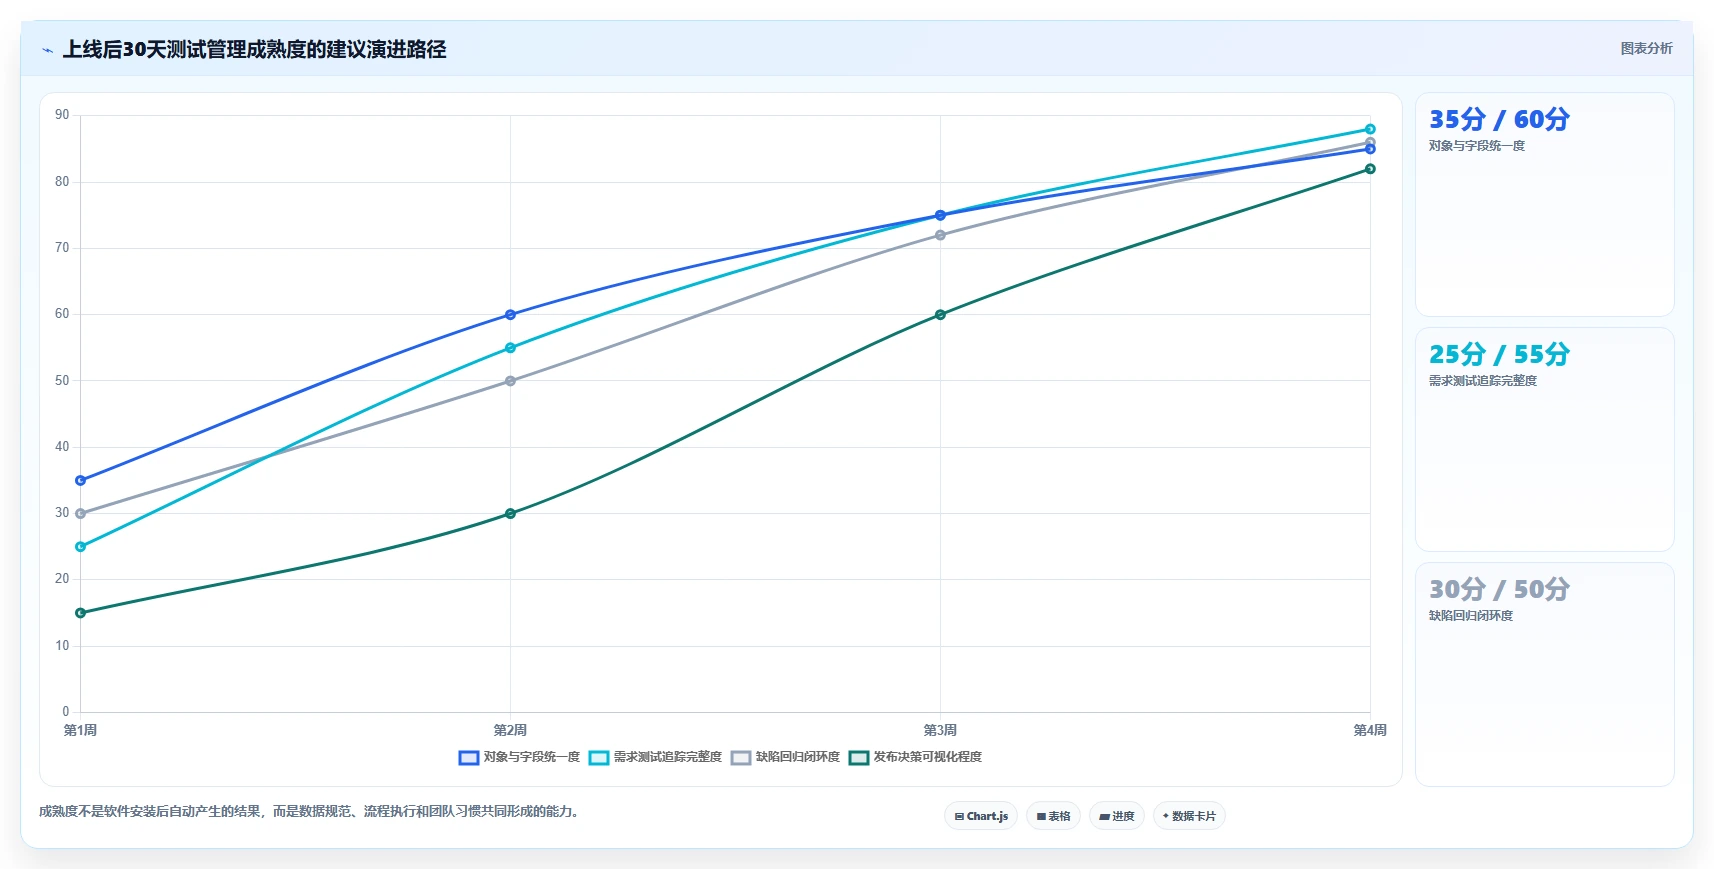The height and width of the screenshot is (869, 1714).
Task: Click the 进度 tag chip
Action: click(1117, 816)
